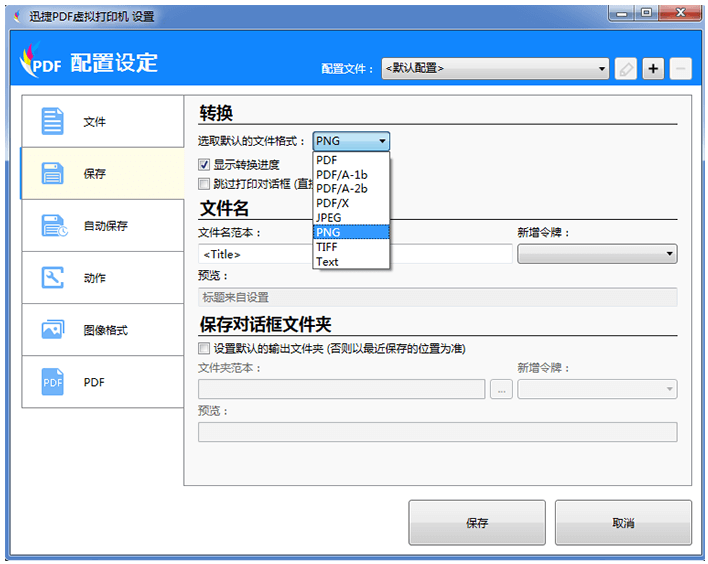Click the folder 预览 field at bottom
The height and width of the screenshot is (564, 708).
point(438,432)
